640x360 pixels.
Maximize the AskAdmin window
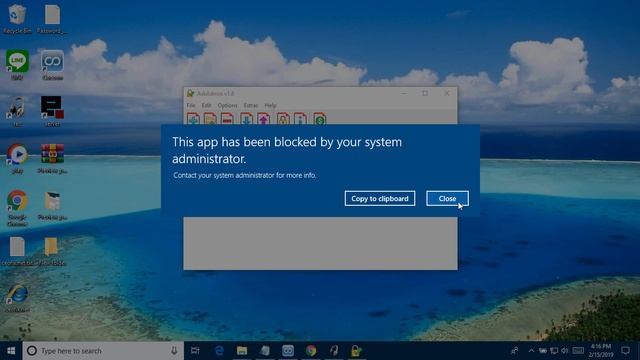click(425, 93)
